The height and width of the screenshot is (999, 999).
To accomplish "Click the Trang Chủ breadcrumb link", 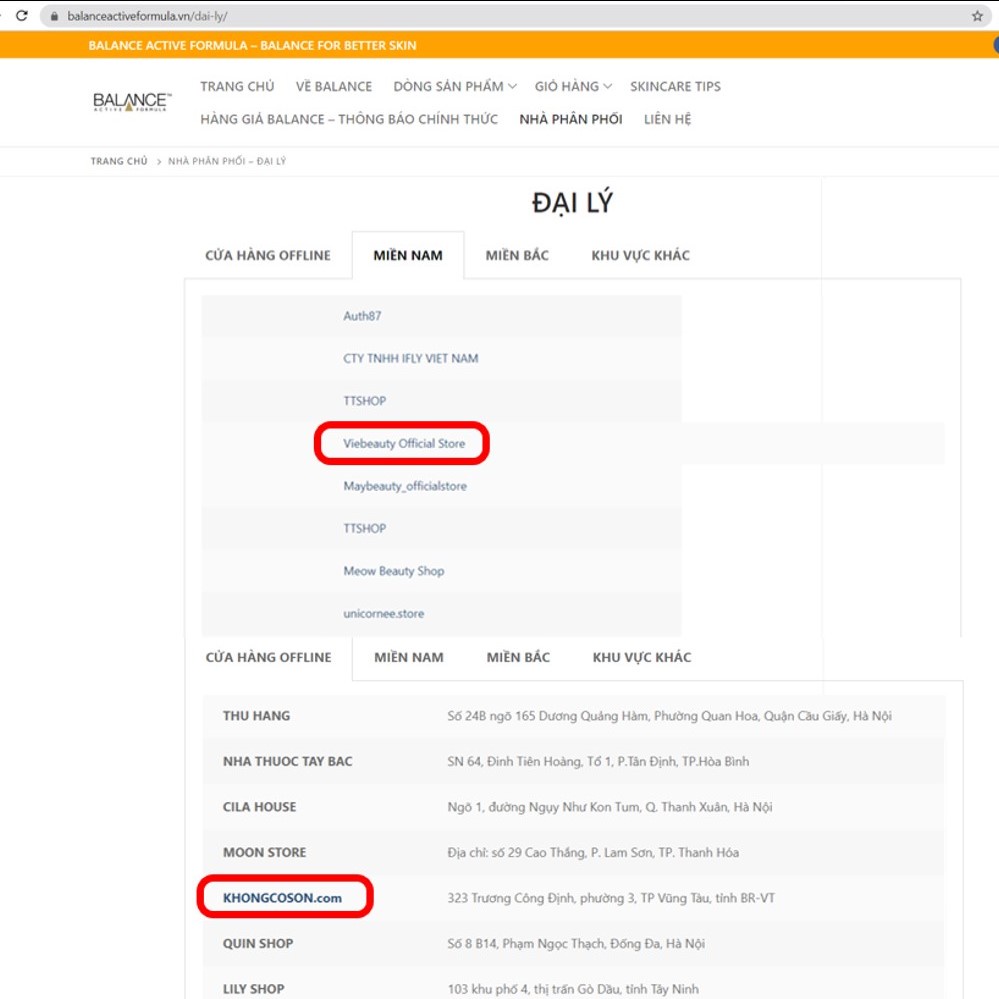I will coord(119,161).
